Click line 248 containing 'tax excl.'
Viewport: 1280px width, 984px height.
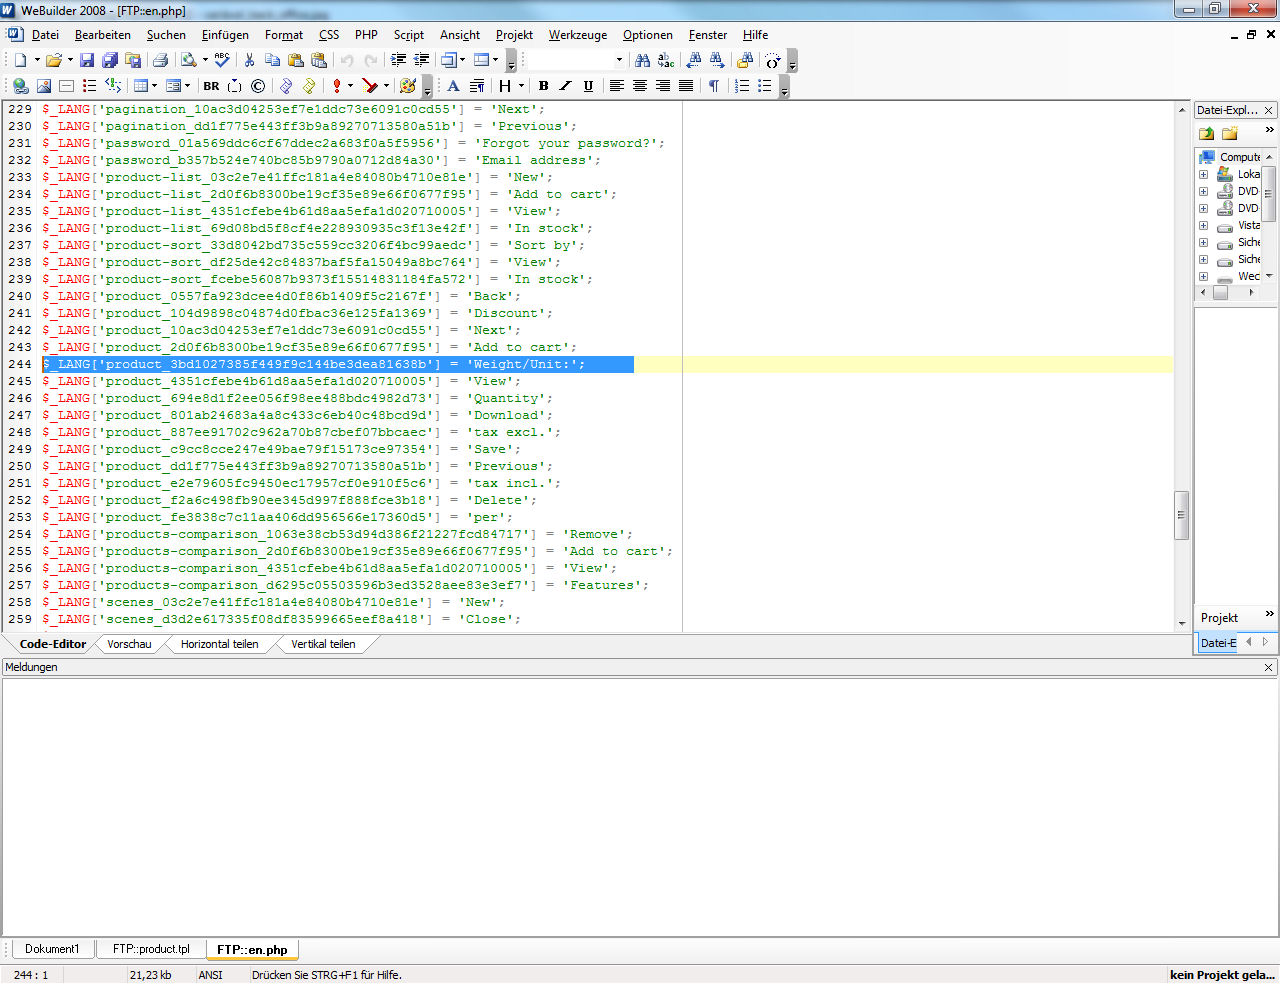pyautogui.click(x=301, y=432)
